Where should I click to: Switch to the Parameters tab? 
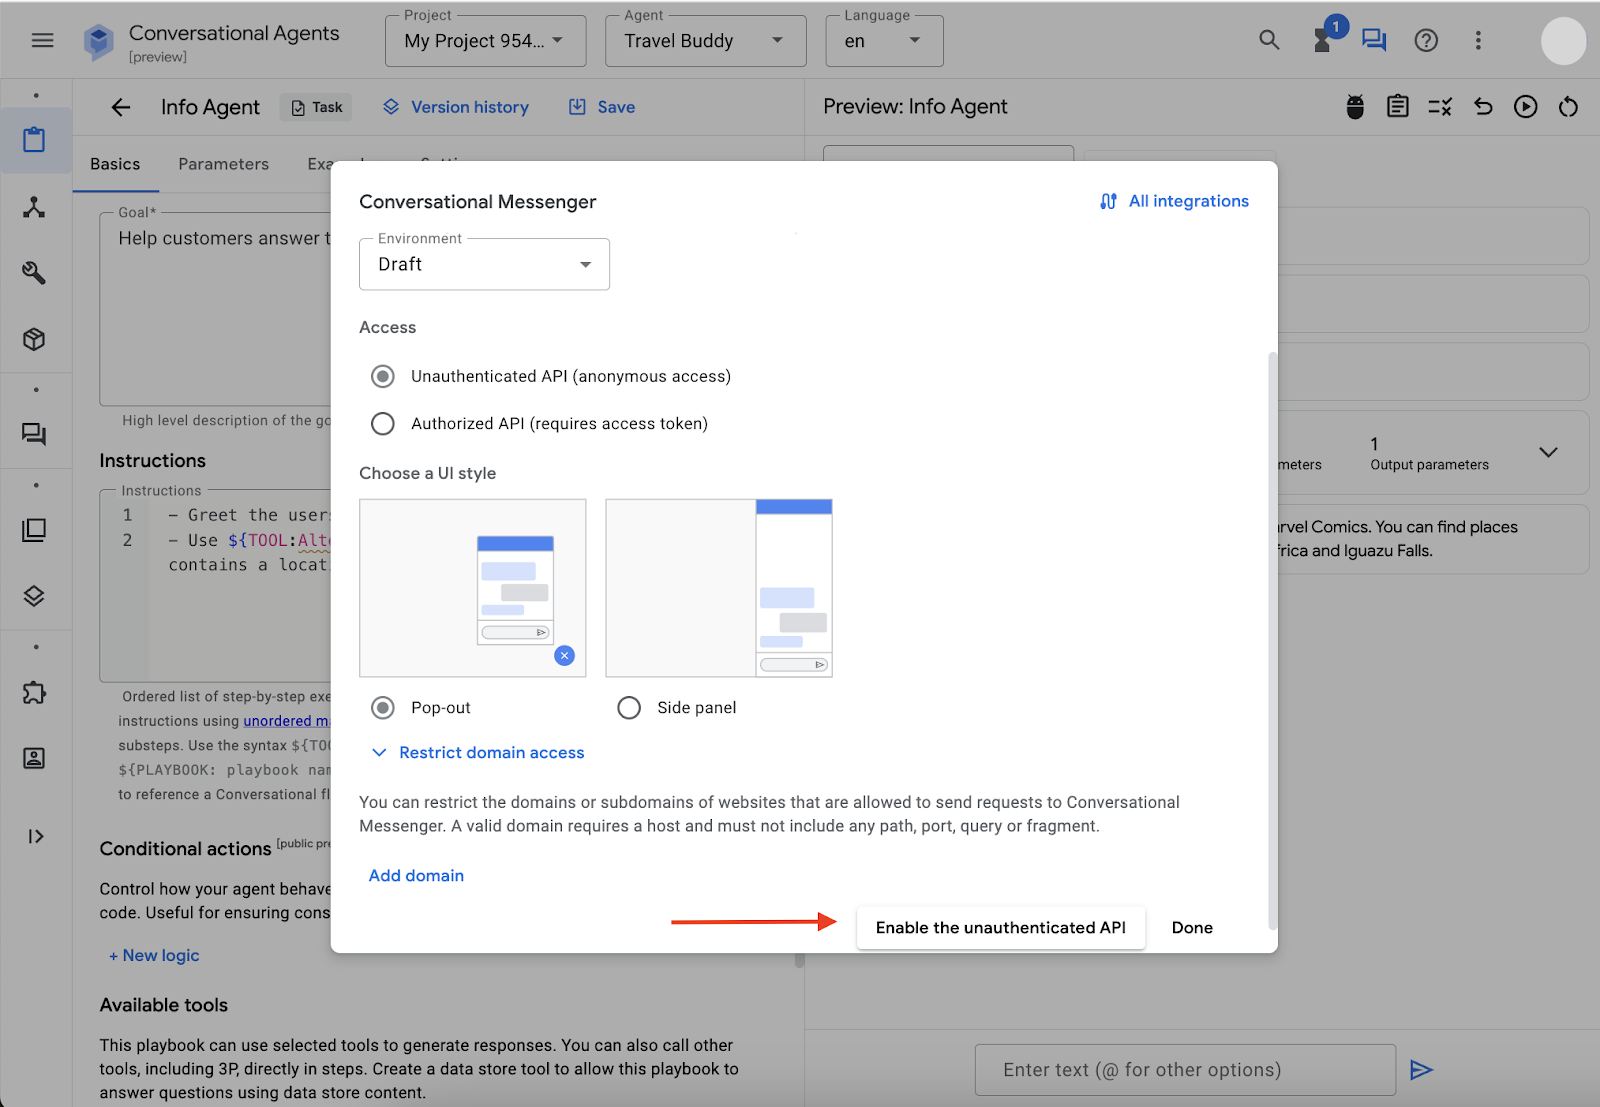click(223, 164)
